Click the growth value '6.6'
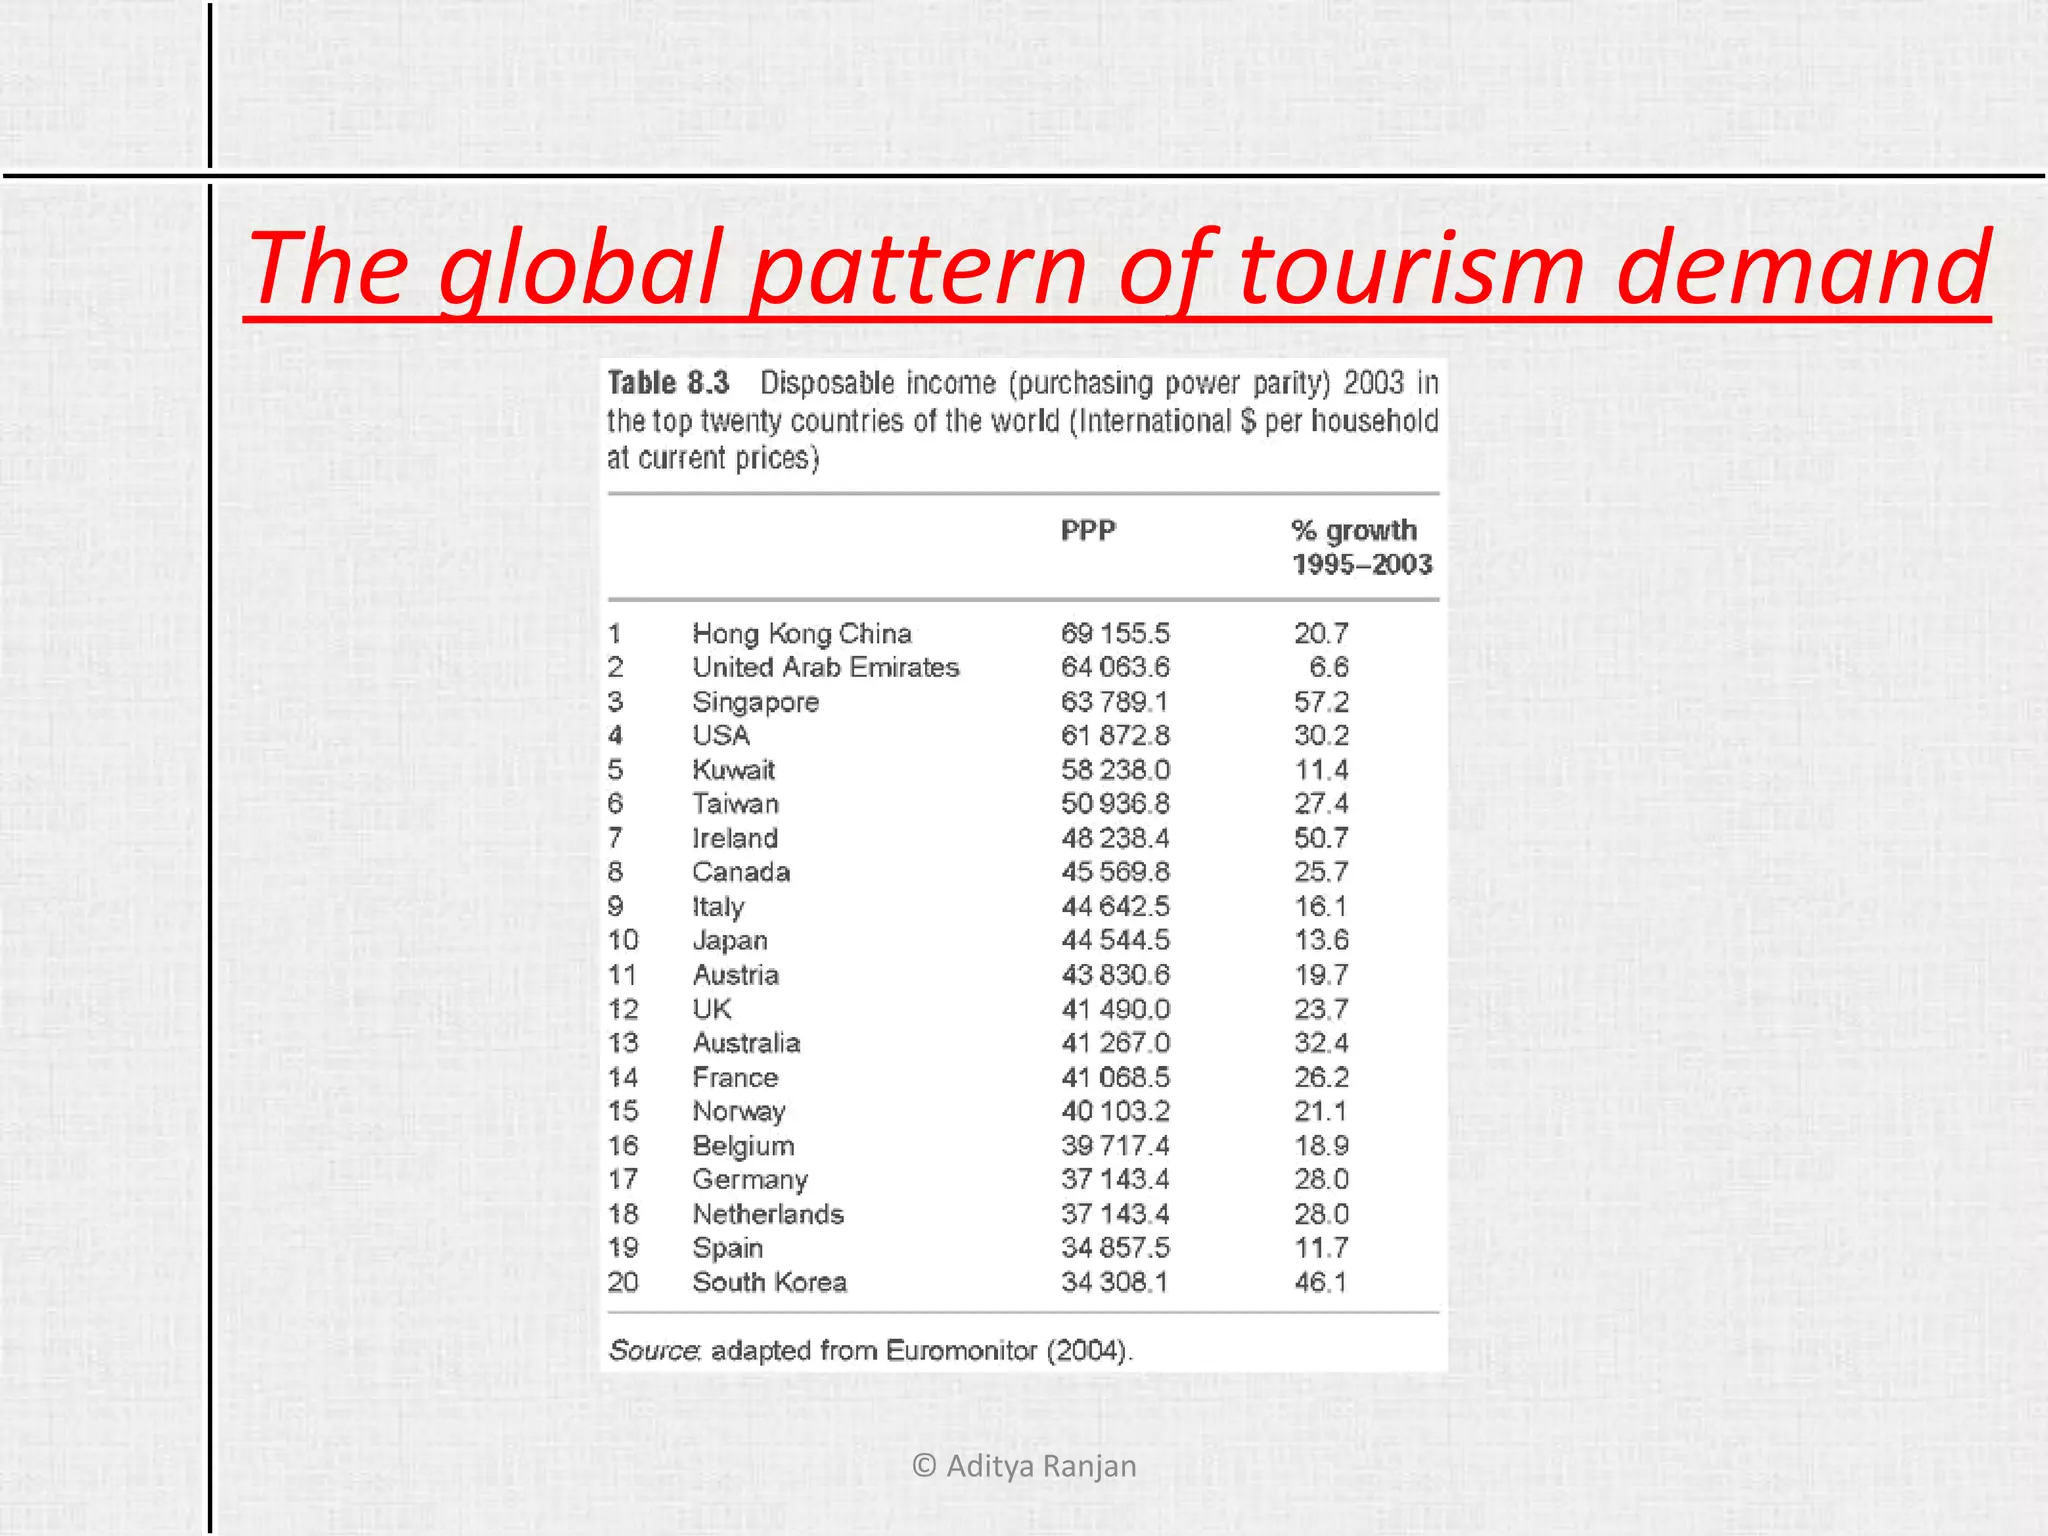This screenshot has width=2048, height=1536. [x=1329, y=668]
